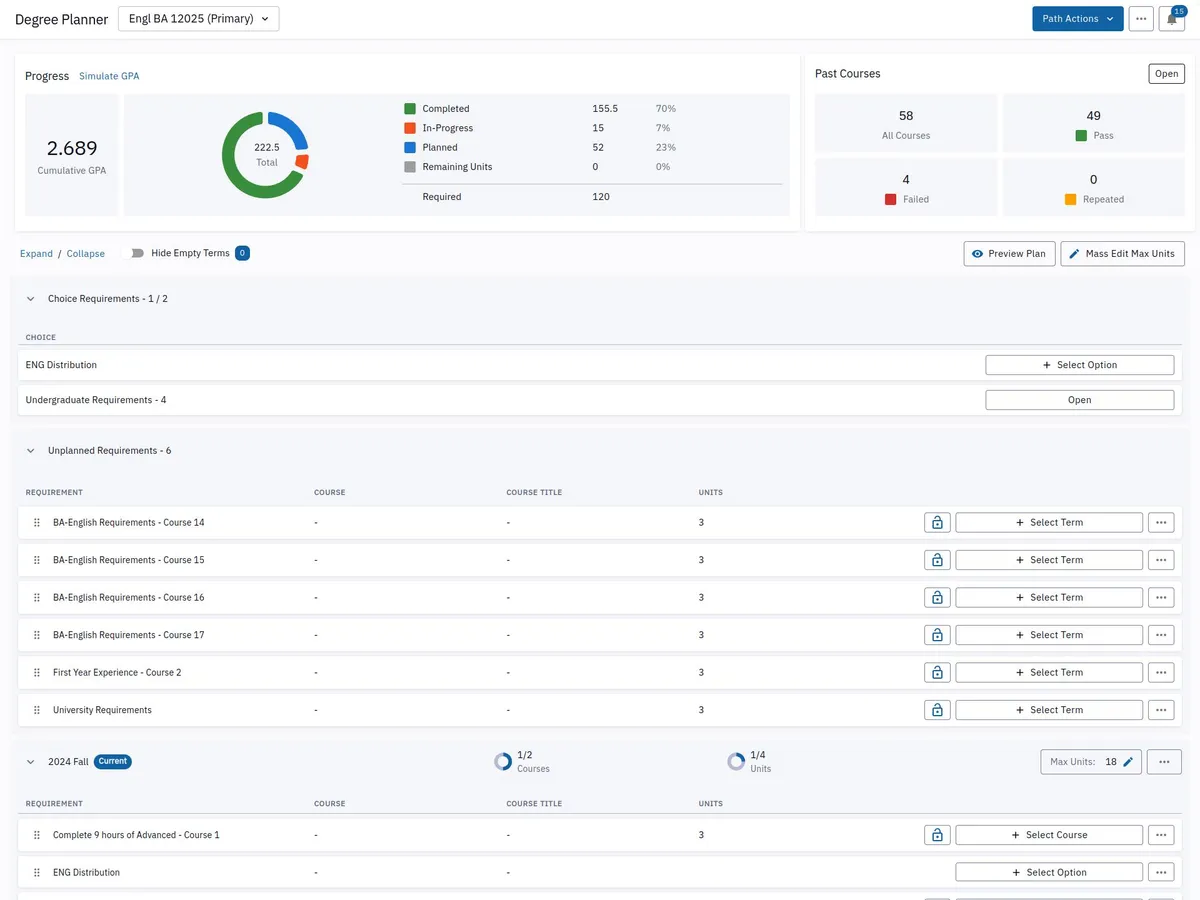Image resolution: width=1200 pixels, height=900 pixels.
Task: Edit Max Units pencil icon for 2024 Fall
Action: [x=1128, y=762]
